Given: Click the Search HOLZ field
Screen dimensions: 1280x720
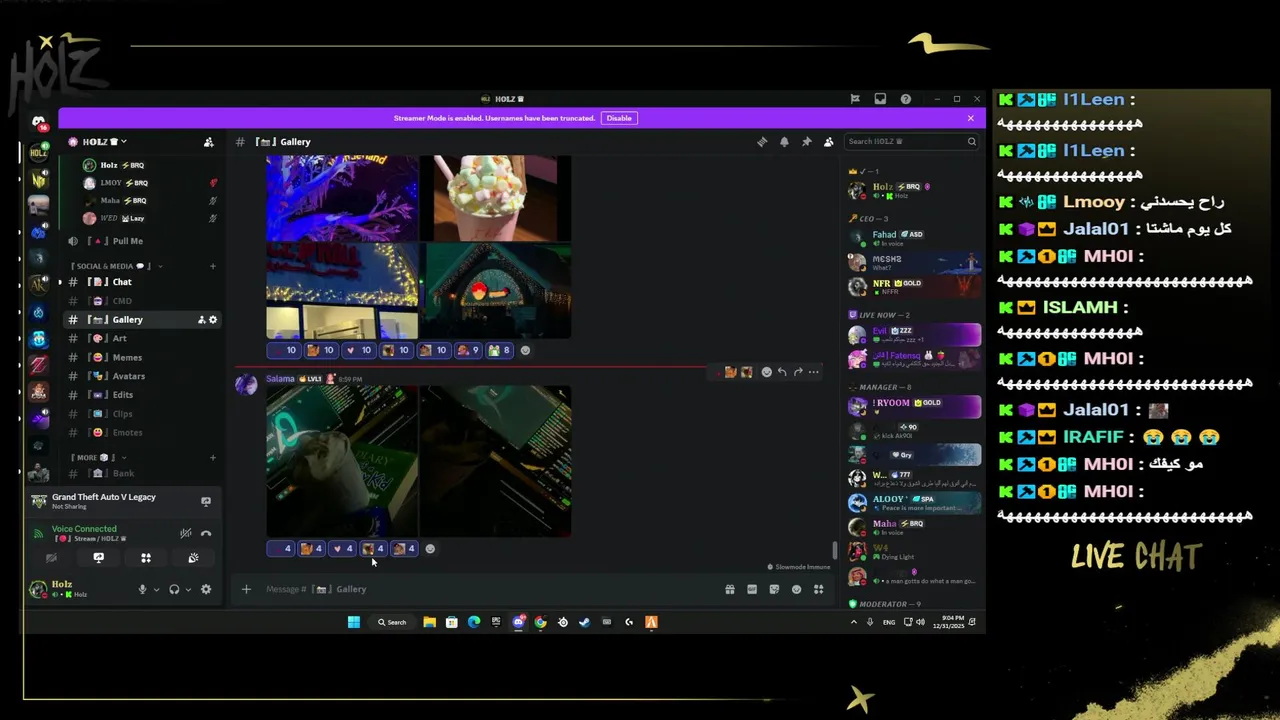Looking at the screenshot, I should click(911, 142).
